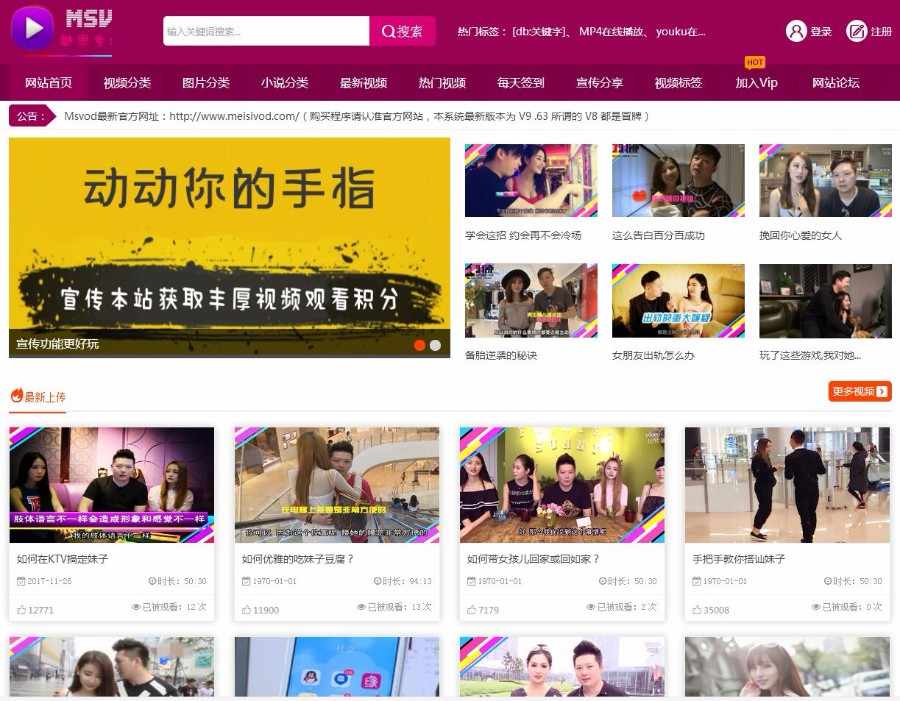Go to 热门视频 in navigation
900x701 pixels.
pyautogui.click(x=441, y=83)
